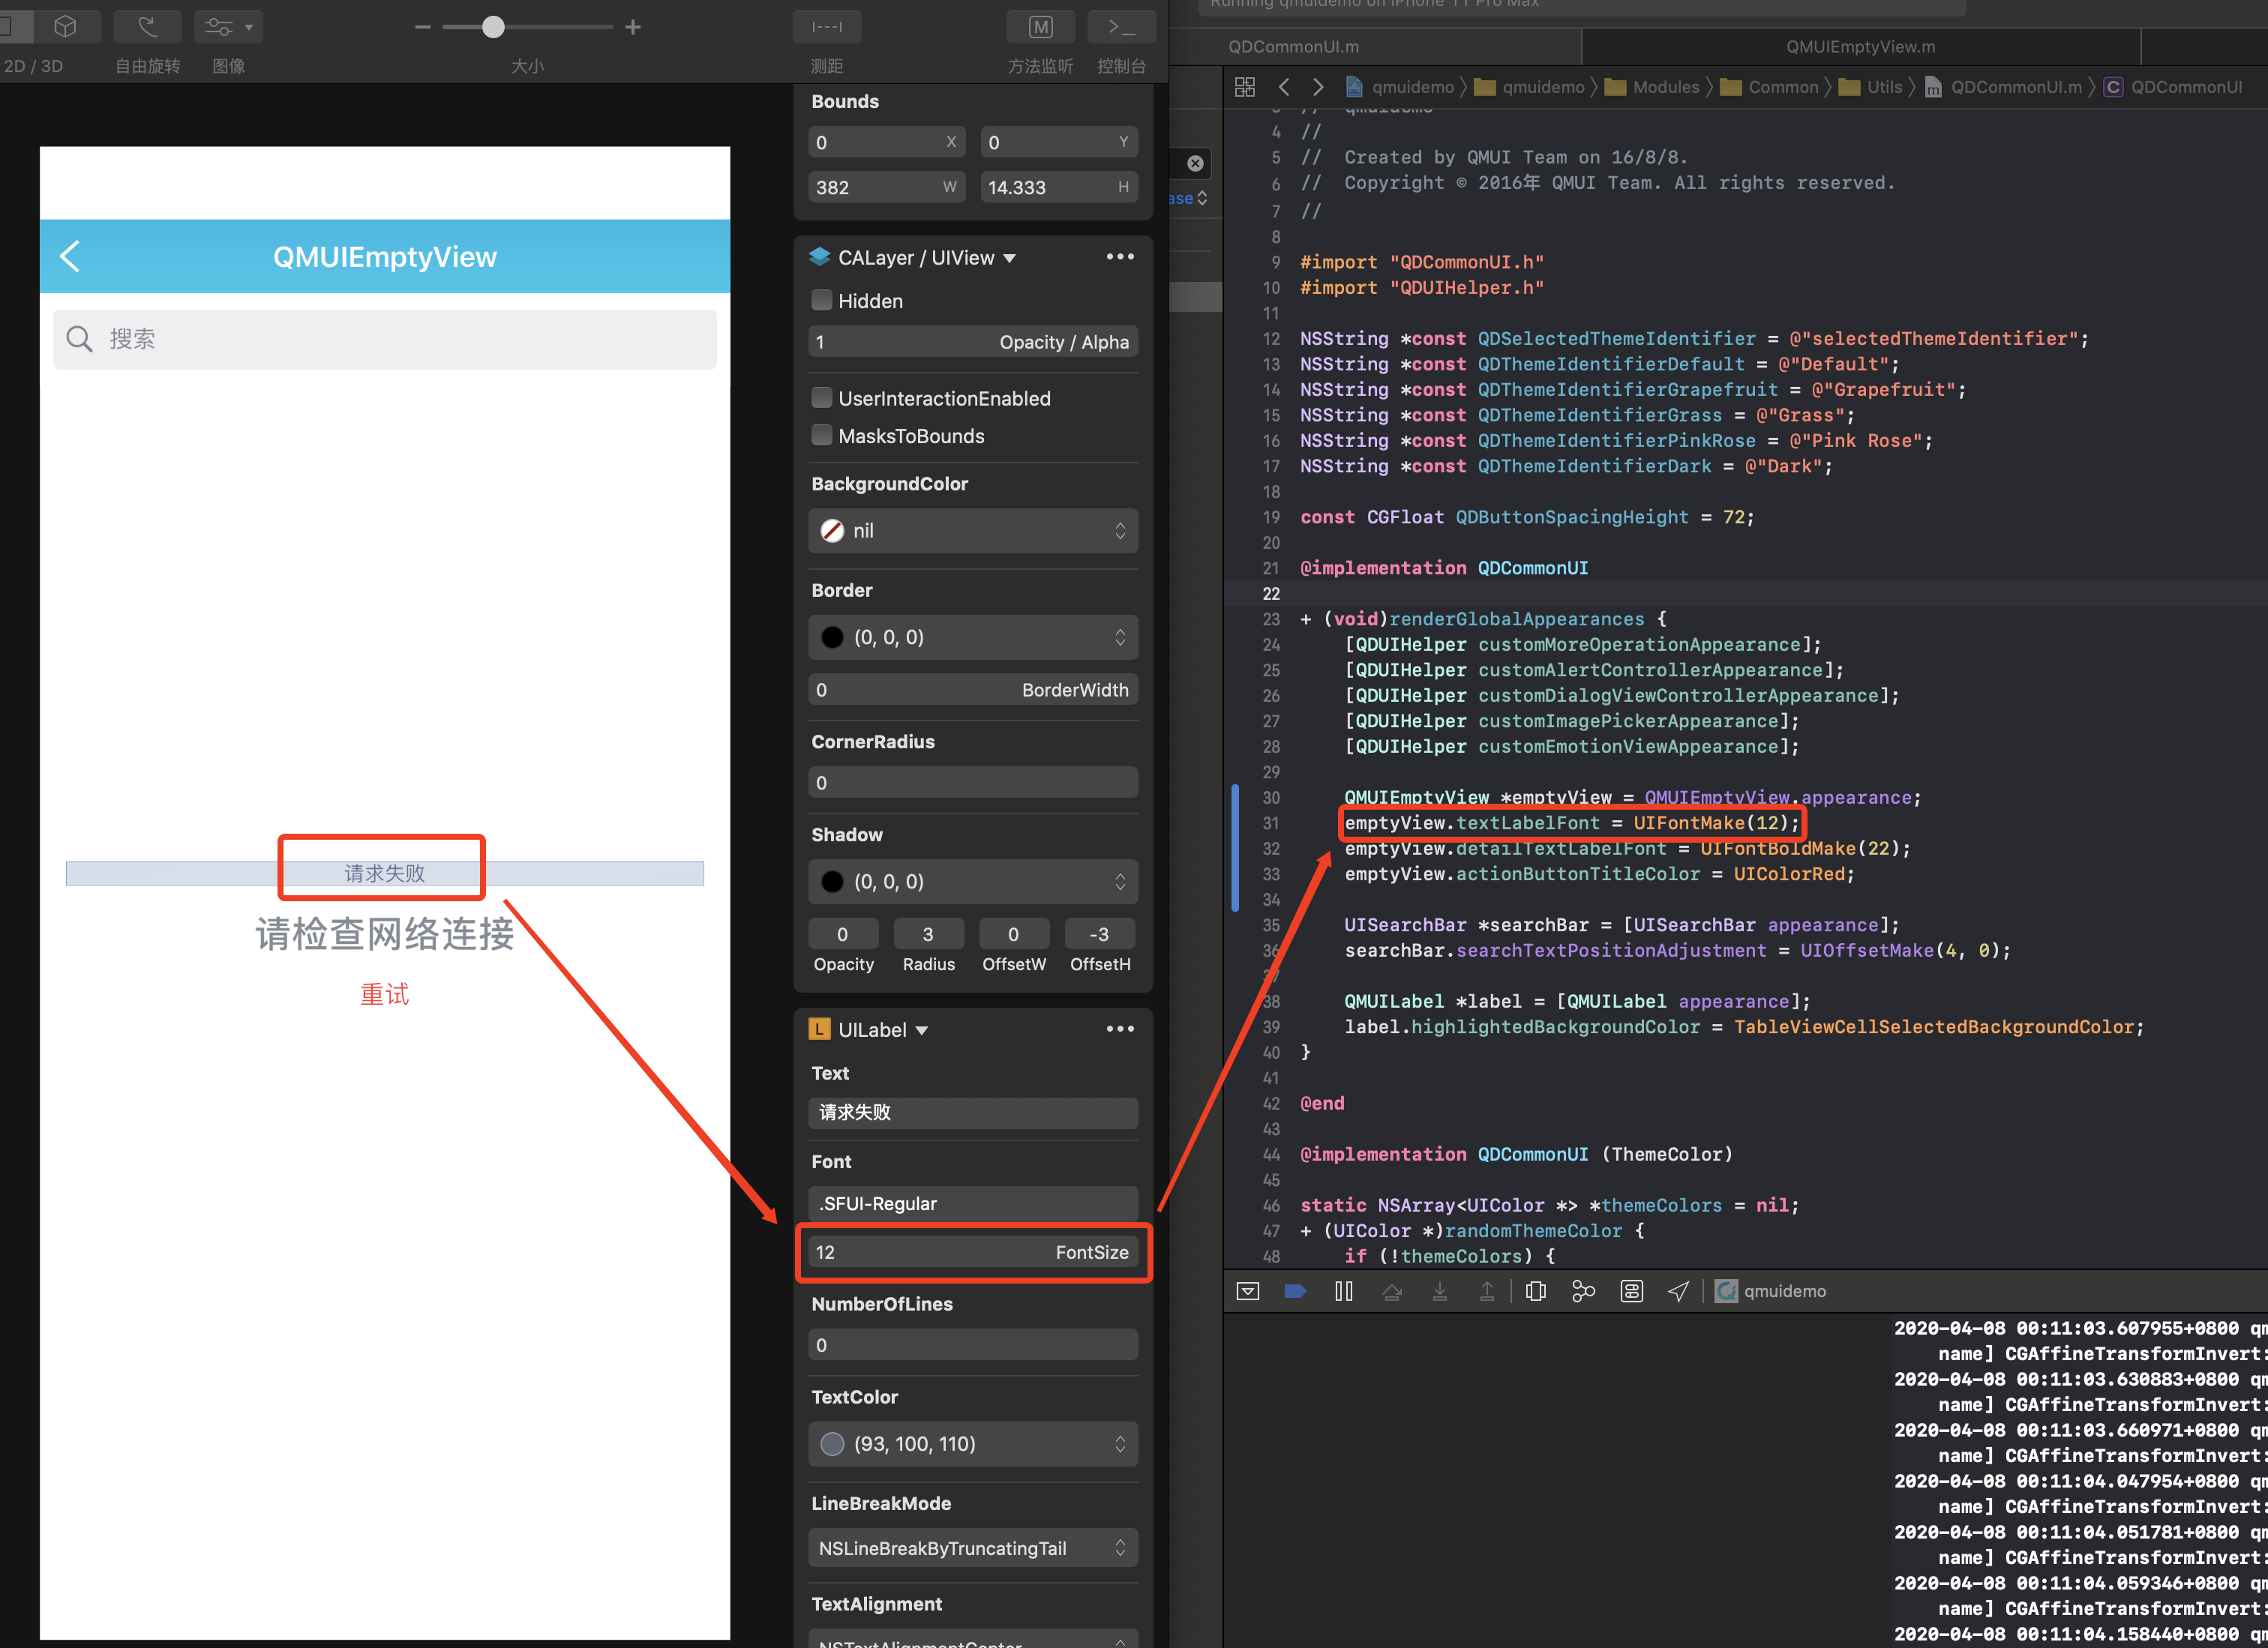2268x1648 pixels.
Task: Open UILabel's more options via the ellipsis
Action: (1120, 1028)
